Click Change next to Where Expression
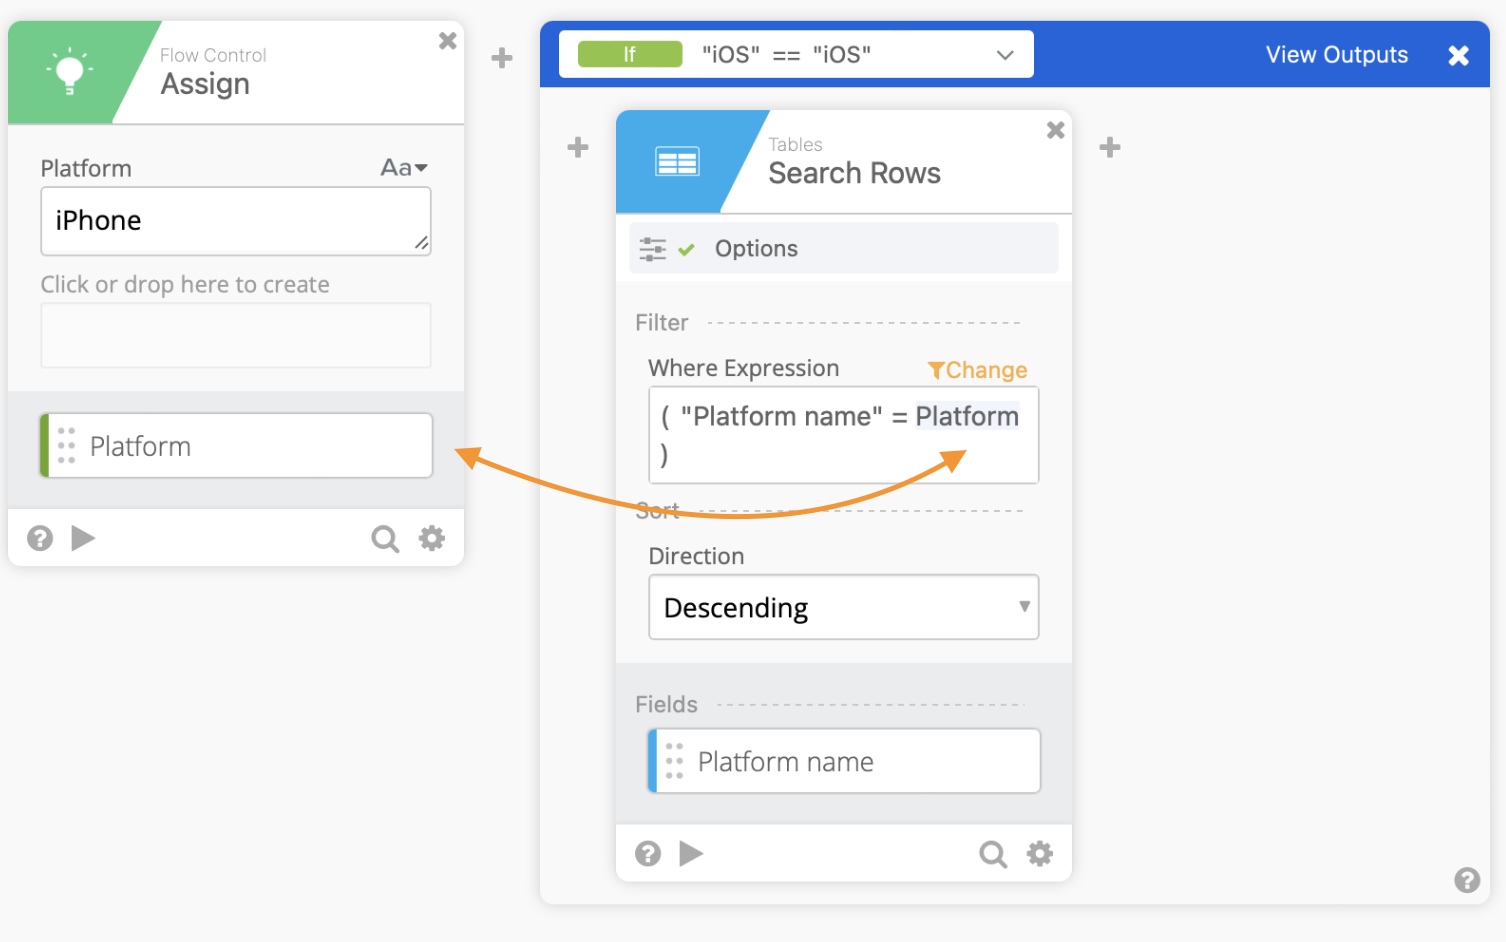Image resolution: width=1506 pixels, height=942 pixels. (x=978, y=370)
